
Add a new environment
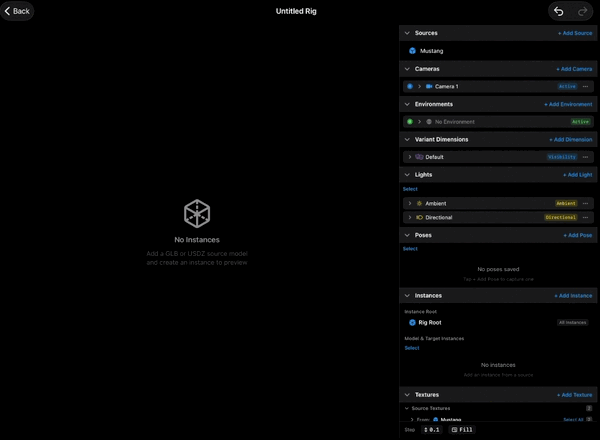[x=568, y=104]
